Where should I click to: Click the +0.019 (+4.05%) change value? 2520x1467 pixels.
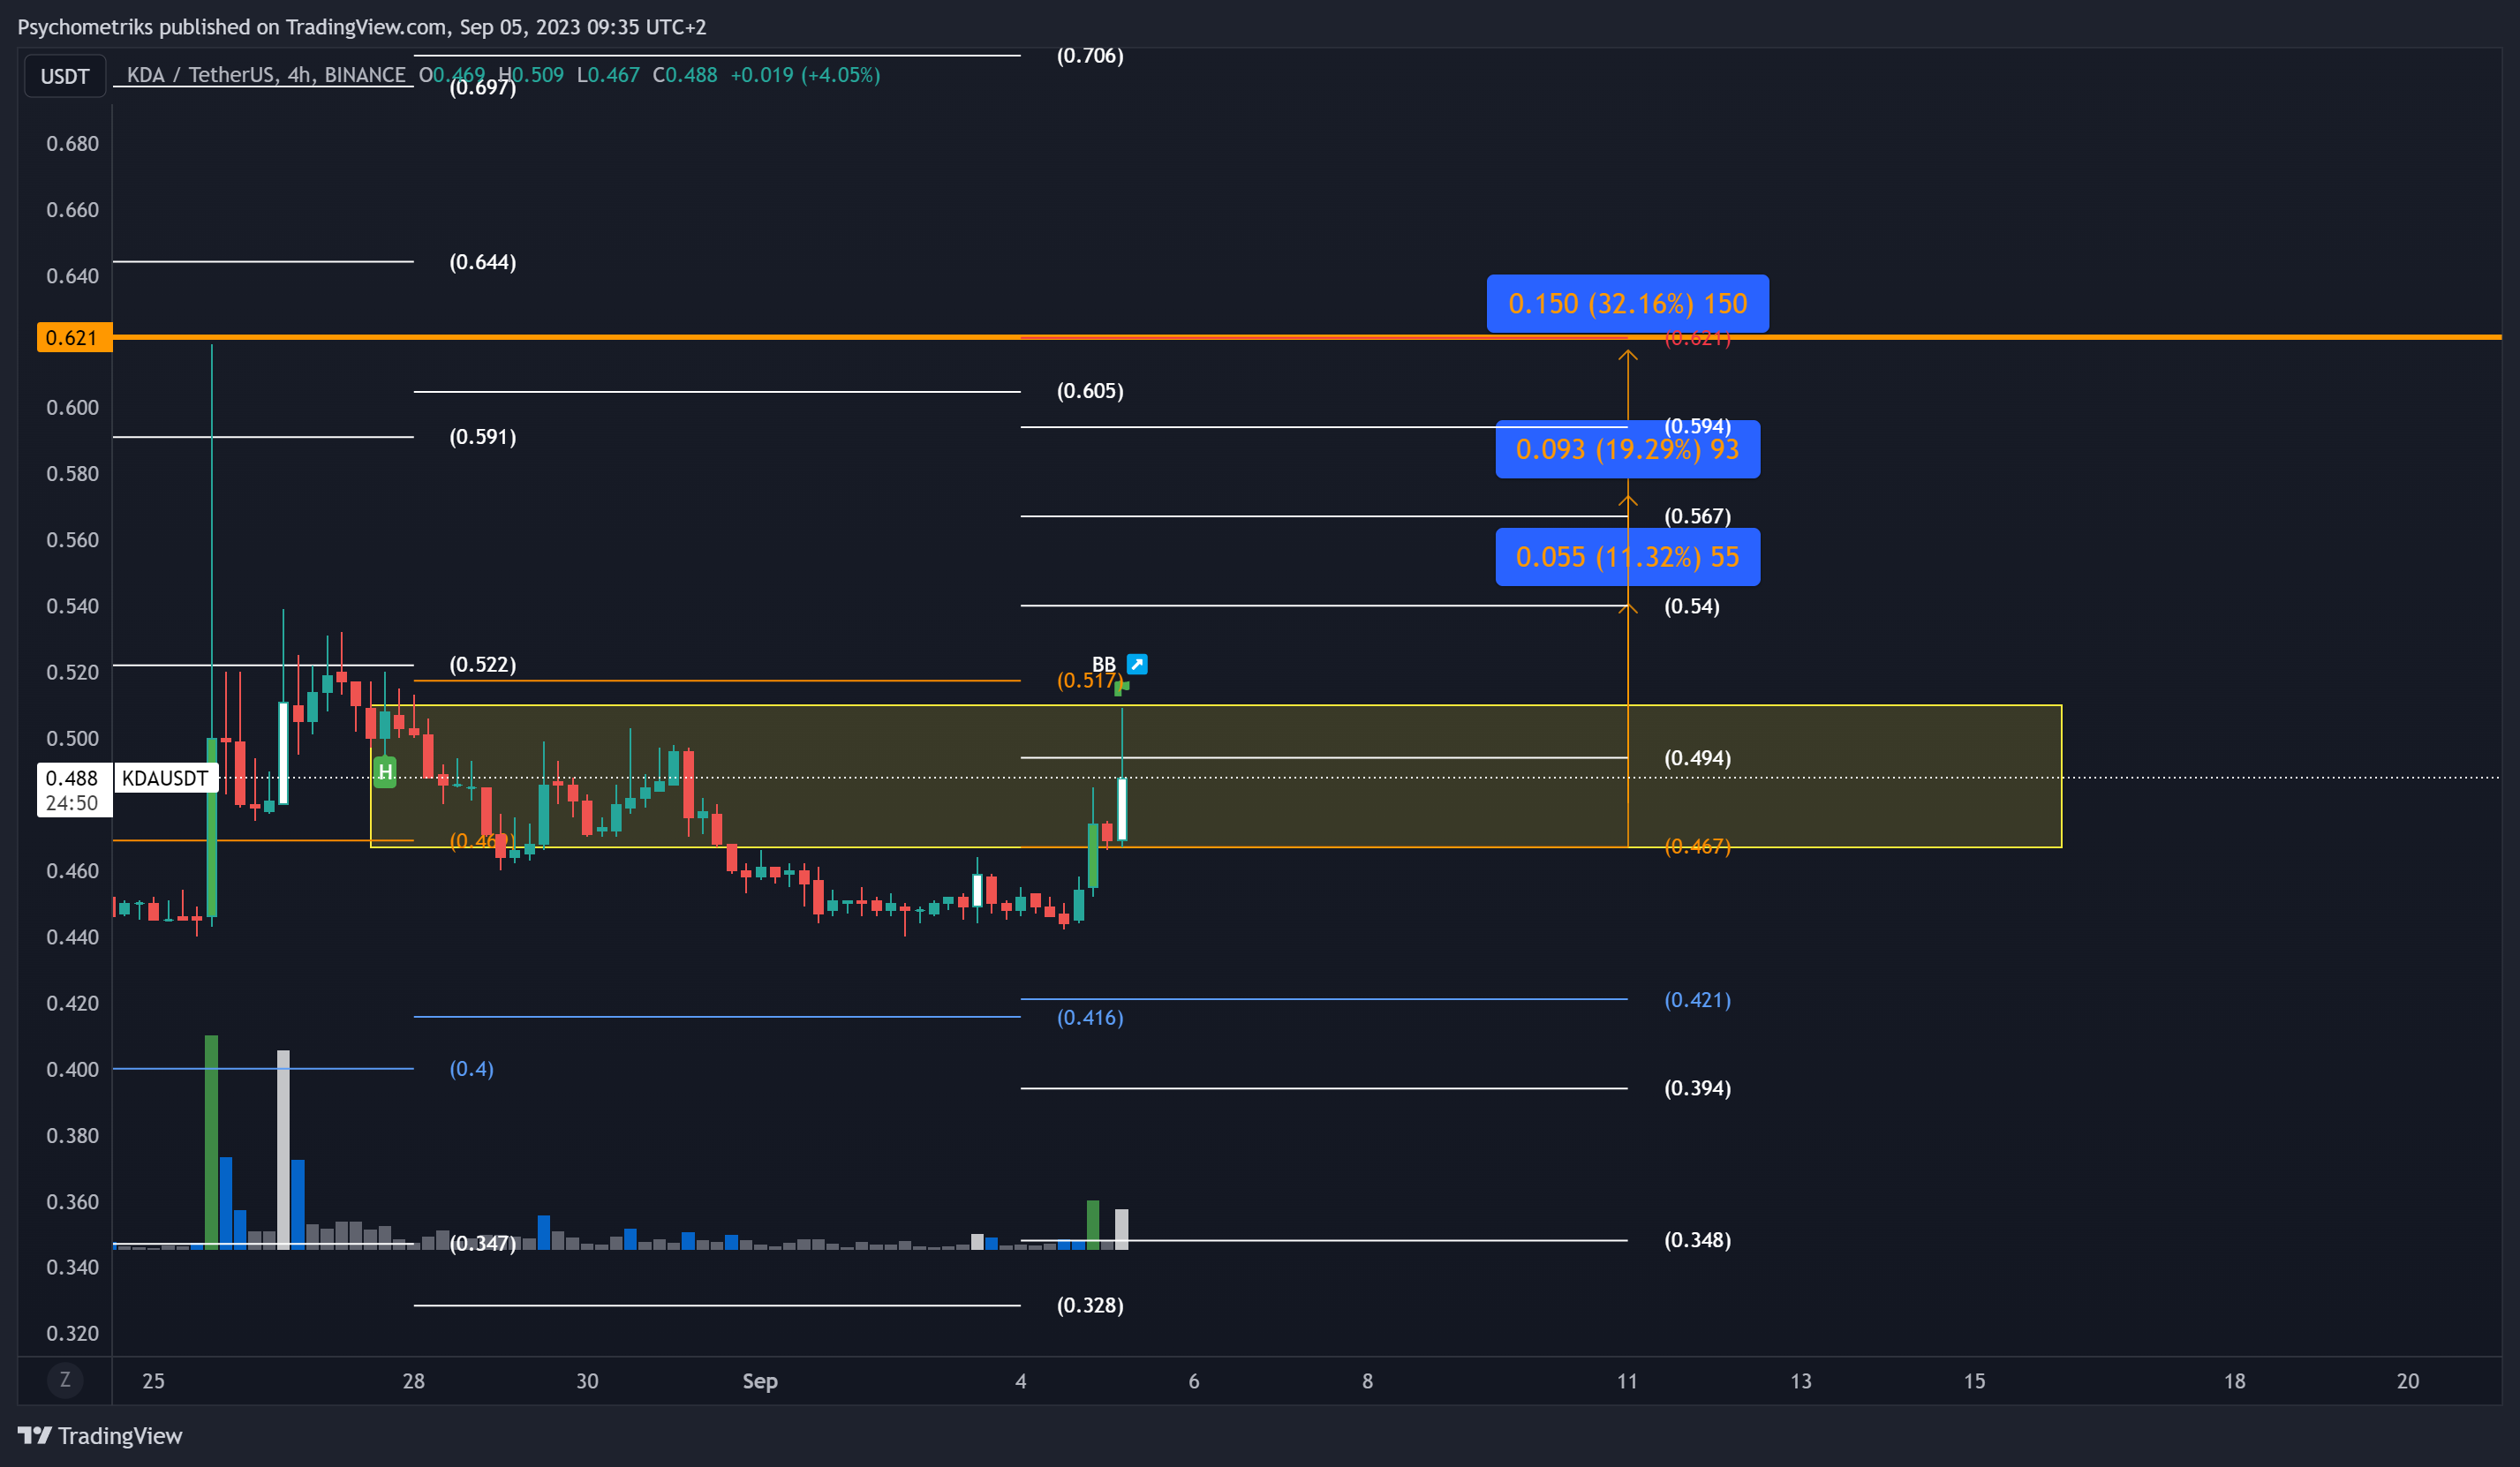pos(805,75)
